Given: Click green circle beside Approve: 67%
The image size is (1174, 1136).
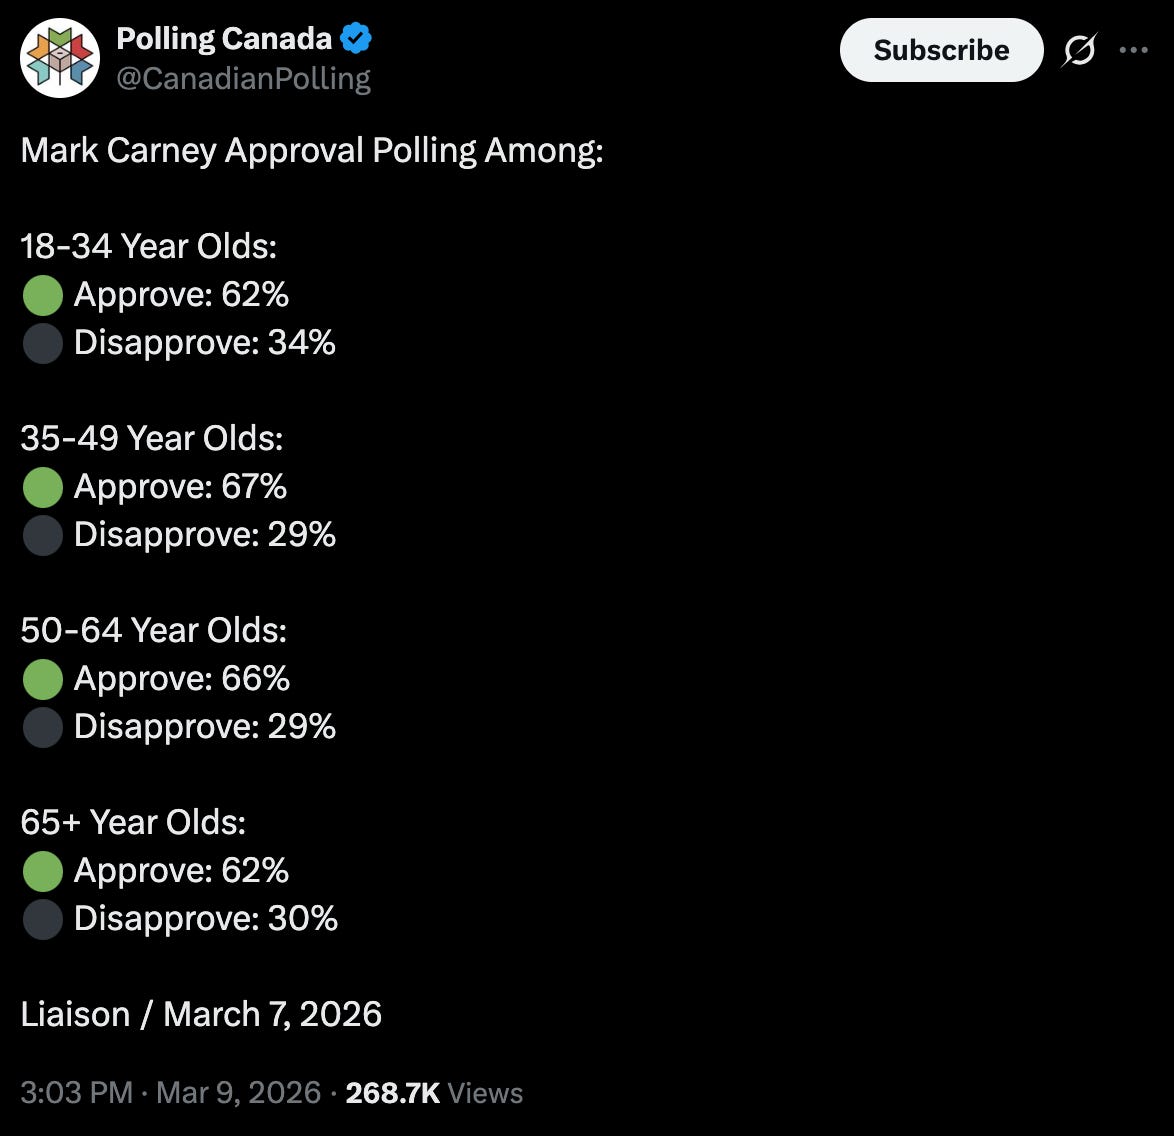Looking at the screenshot, I should (43, 487).
